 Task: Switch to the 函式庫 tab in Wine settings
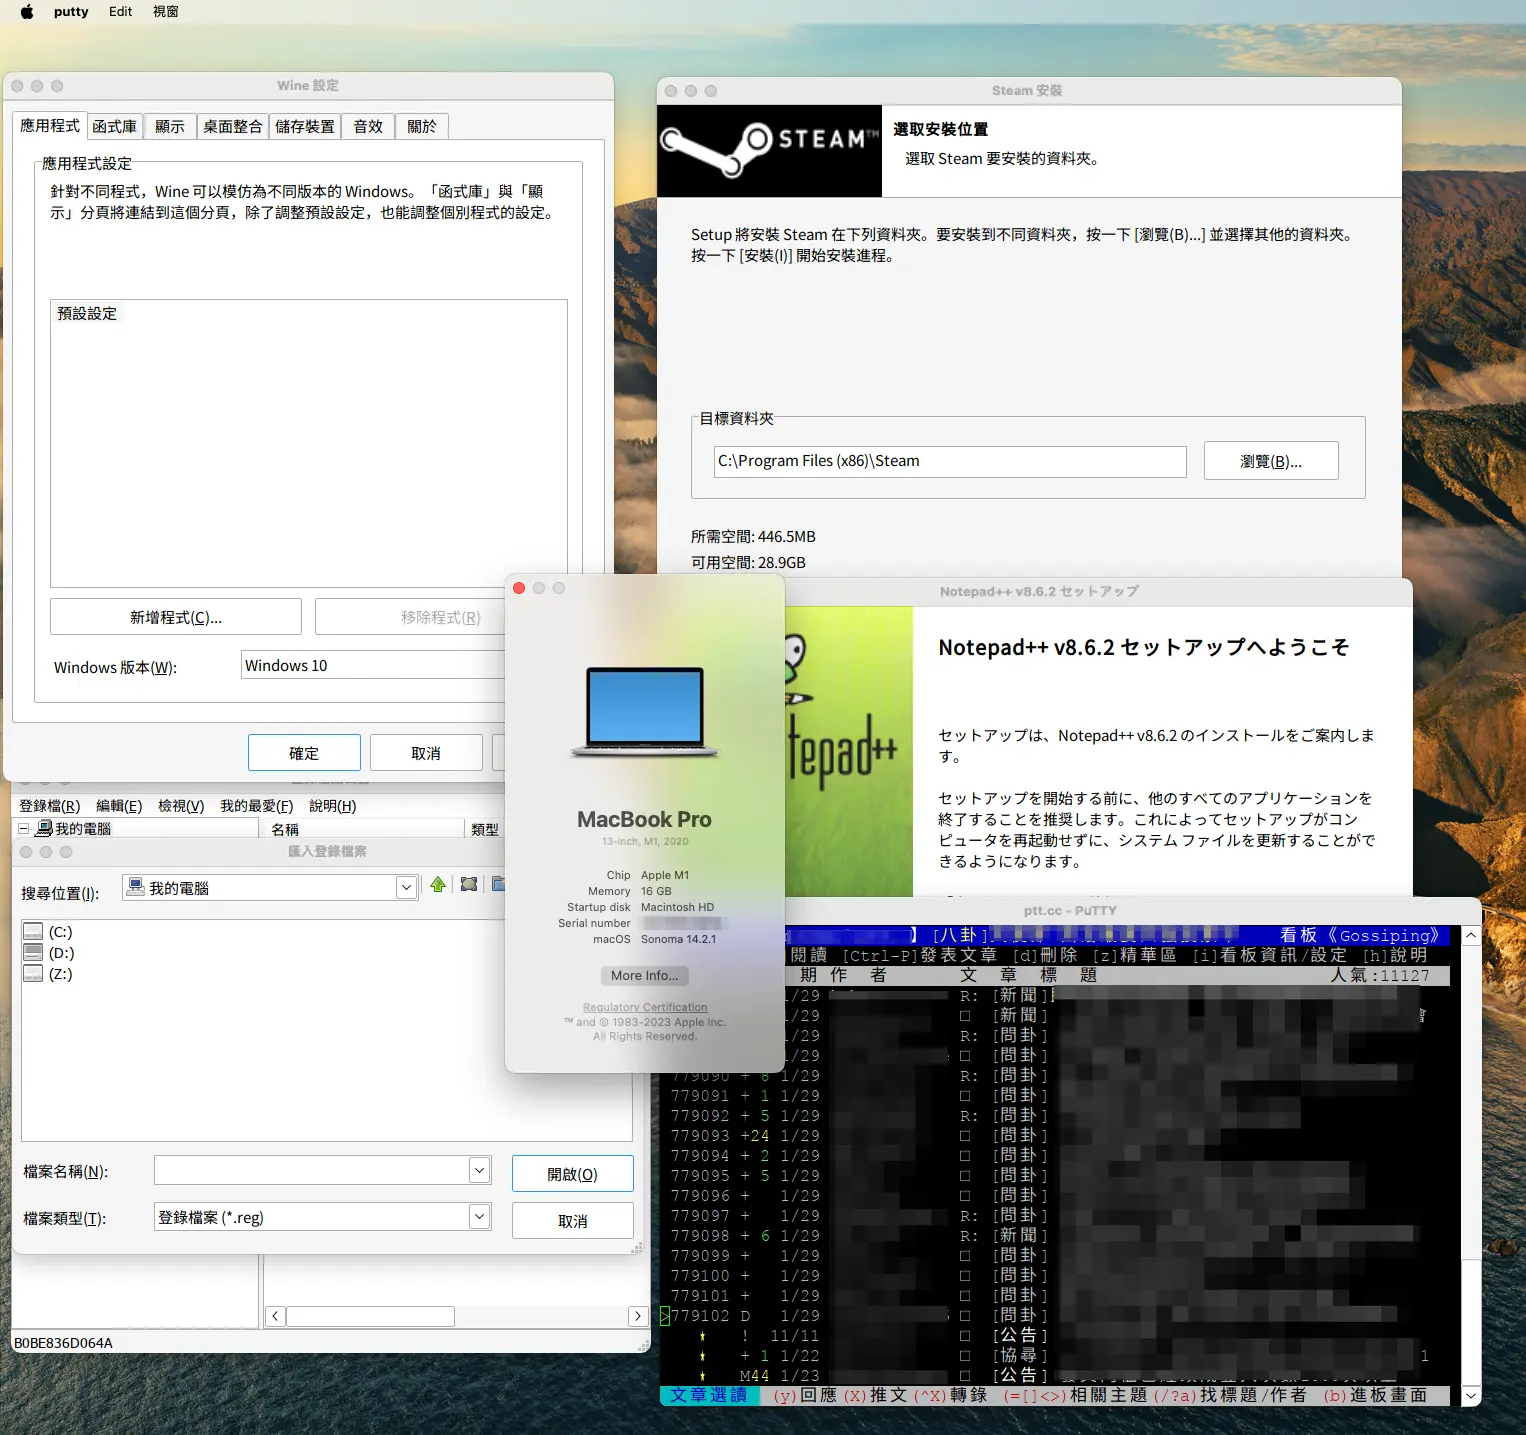tap(115, 126)
